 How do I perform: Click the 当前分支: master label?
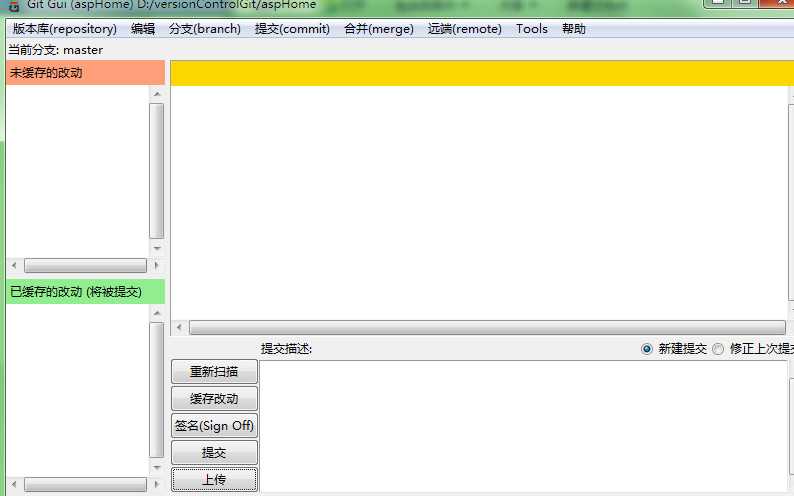click(x=56, y=50)
